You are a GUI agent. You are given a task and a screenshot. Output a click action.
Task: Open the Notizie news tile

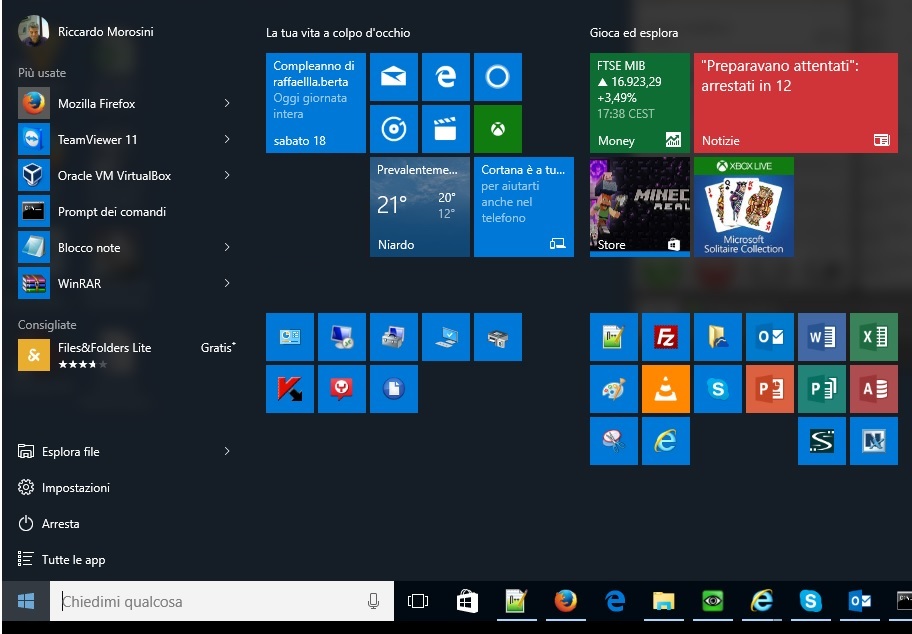pyautogui.click(x=796, y=103)
